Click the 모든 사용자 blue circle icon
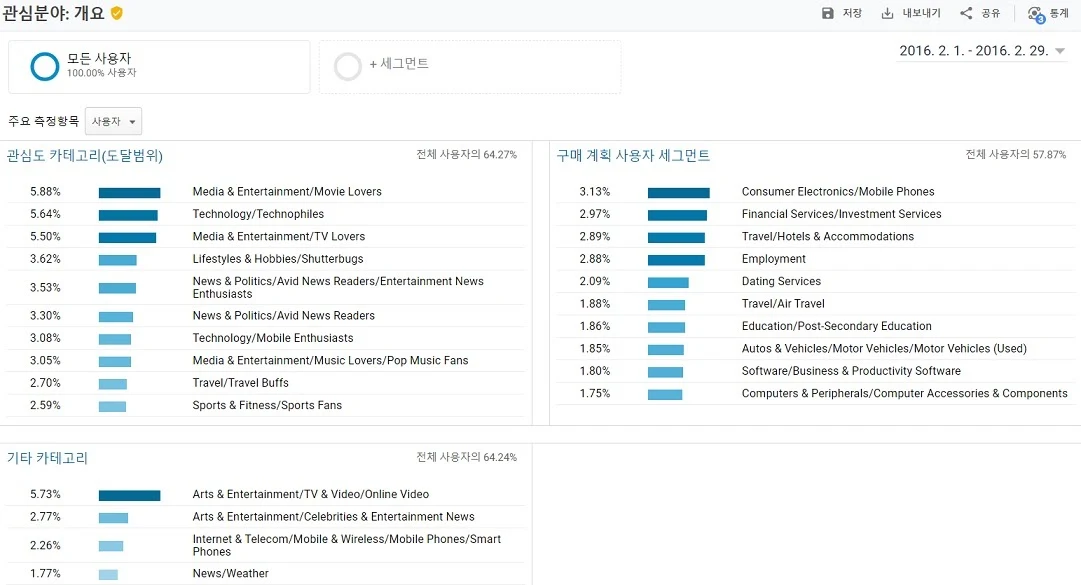The image size is (1081, 585). click(x=45, y=67)
